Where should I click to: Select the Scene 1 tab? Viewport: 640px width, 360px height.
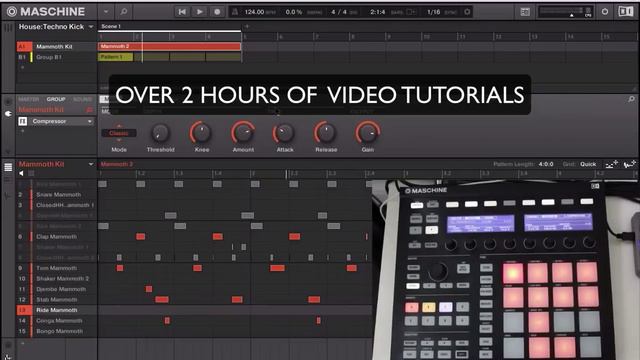[x=111, y=26]
